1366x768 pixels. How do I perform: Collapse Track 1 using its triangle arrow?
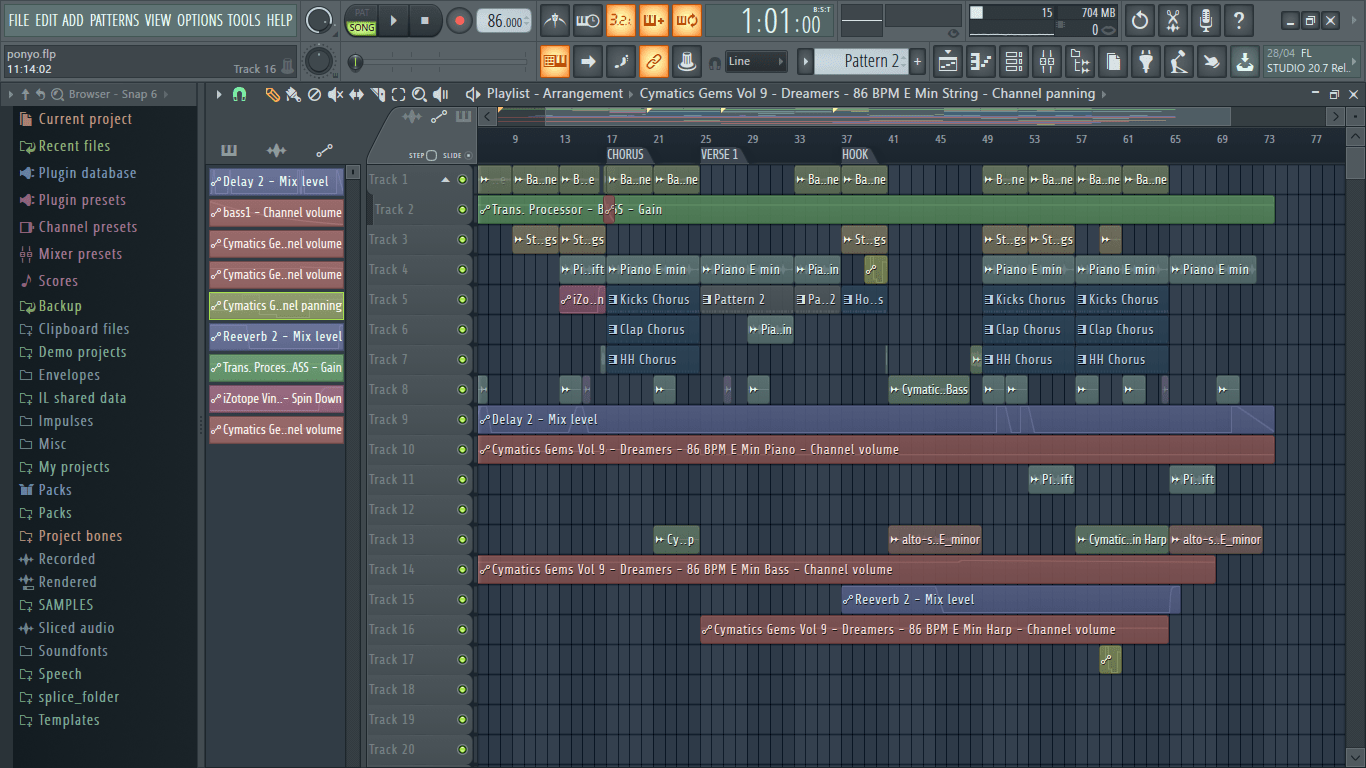(446, 180)
